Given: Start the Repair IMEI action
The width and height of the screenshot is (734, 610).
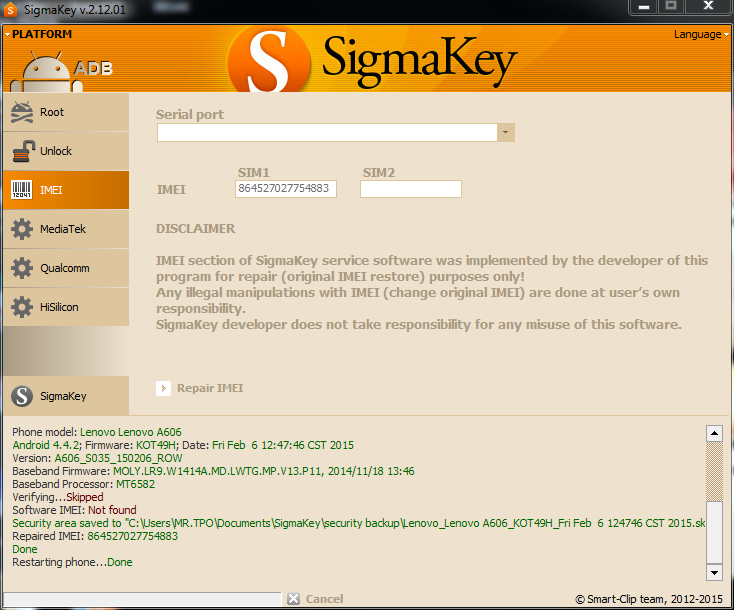Looking at the screenshot, I should [210, 388].
